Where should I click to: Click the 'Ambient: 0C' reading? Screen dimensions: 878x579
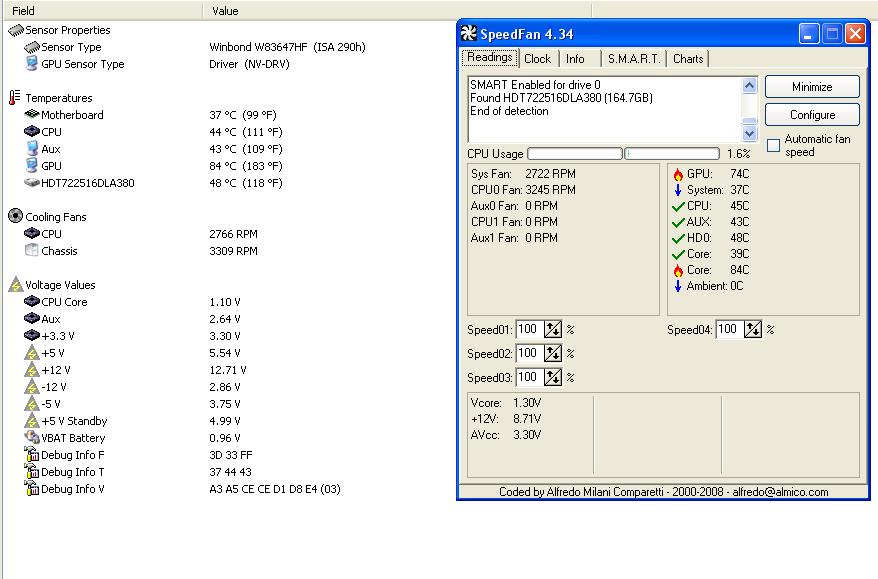(715, 286)
